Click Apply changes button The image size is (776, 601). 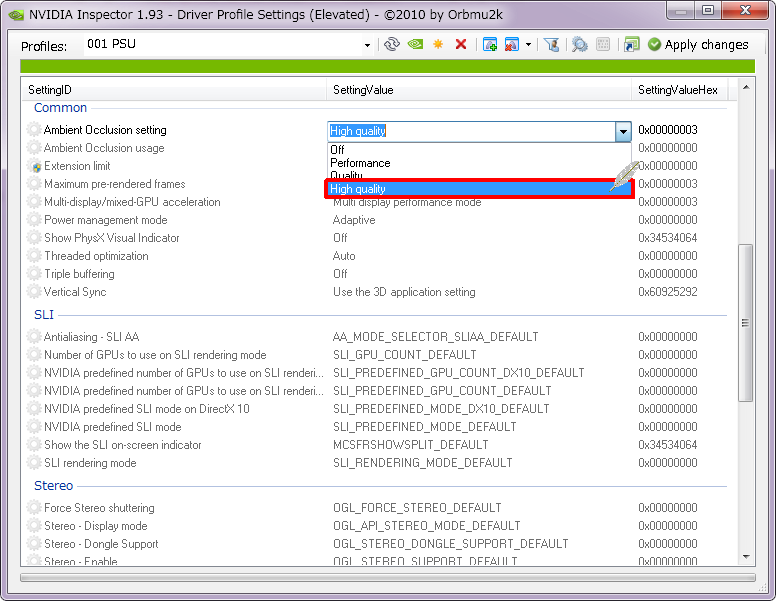pos(698,45)
